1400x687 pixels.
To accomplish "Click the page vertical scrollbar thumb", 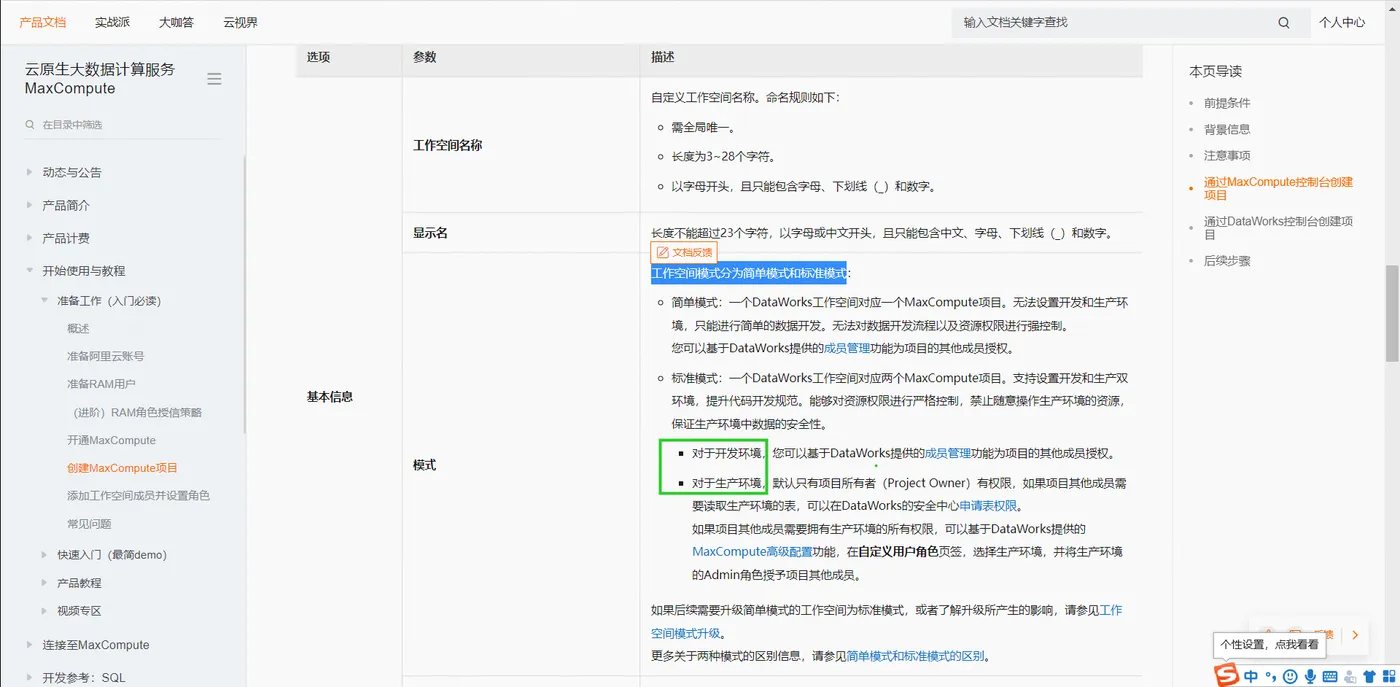I will point(1392,312).
